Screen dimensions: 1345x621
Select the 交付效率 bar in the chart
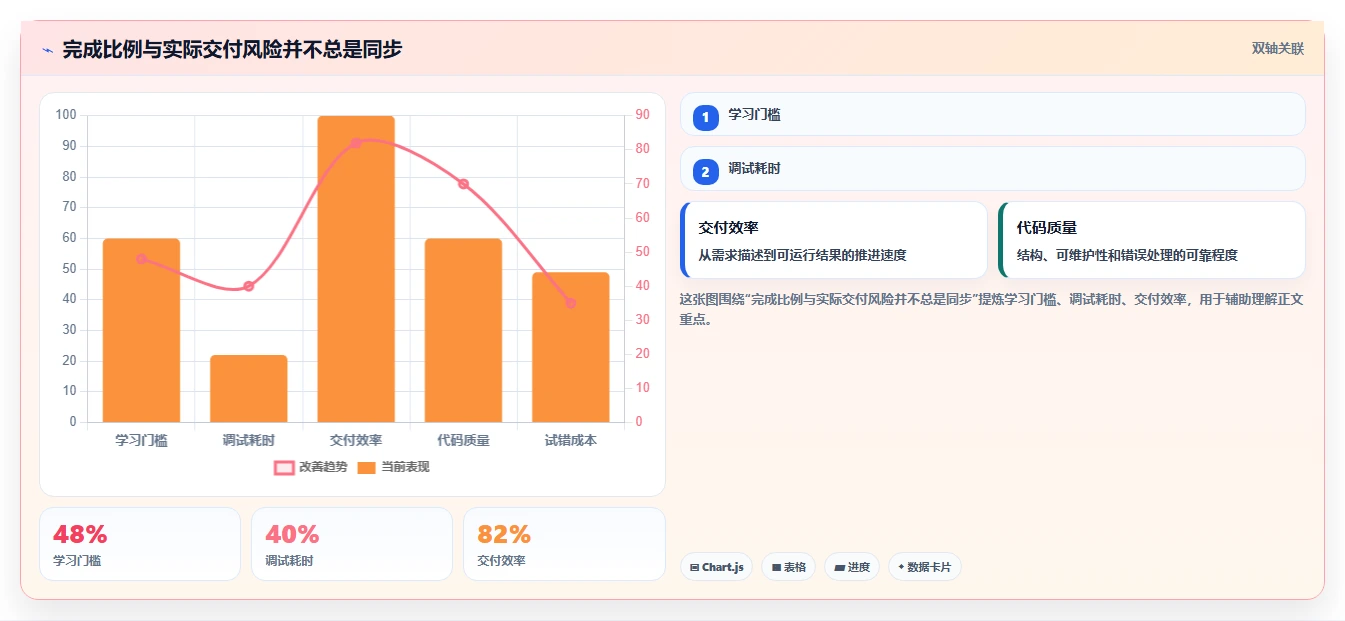click(356, 269)
